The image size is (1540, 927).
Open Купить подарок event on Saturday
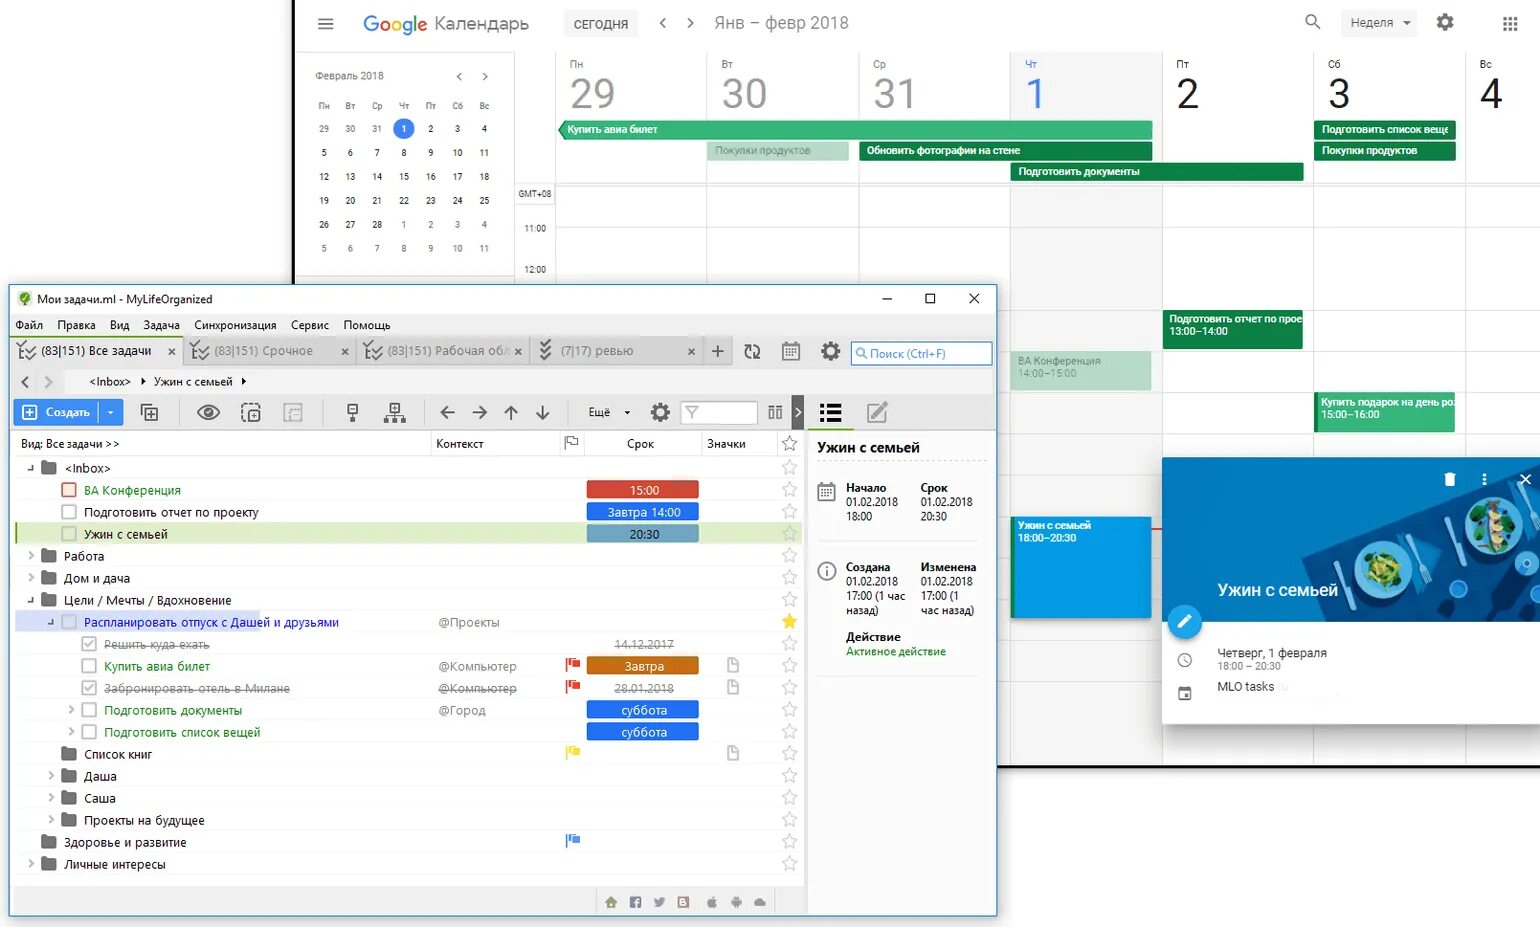[x=1385, y=412]
